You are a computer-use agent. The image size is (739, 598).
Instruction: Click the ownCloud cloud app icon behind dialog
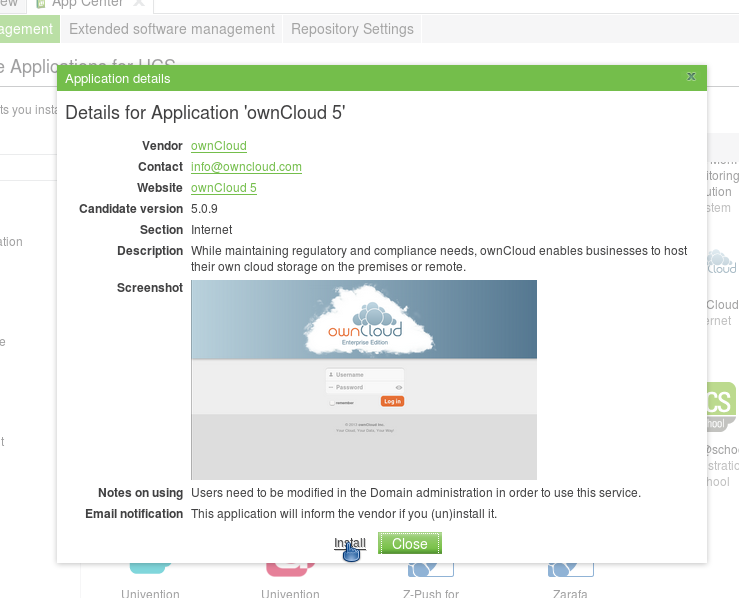click(721, 263)
